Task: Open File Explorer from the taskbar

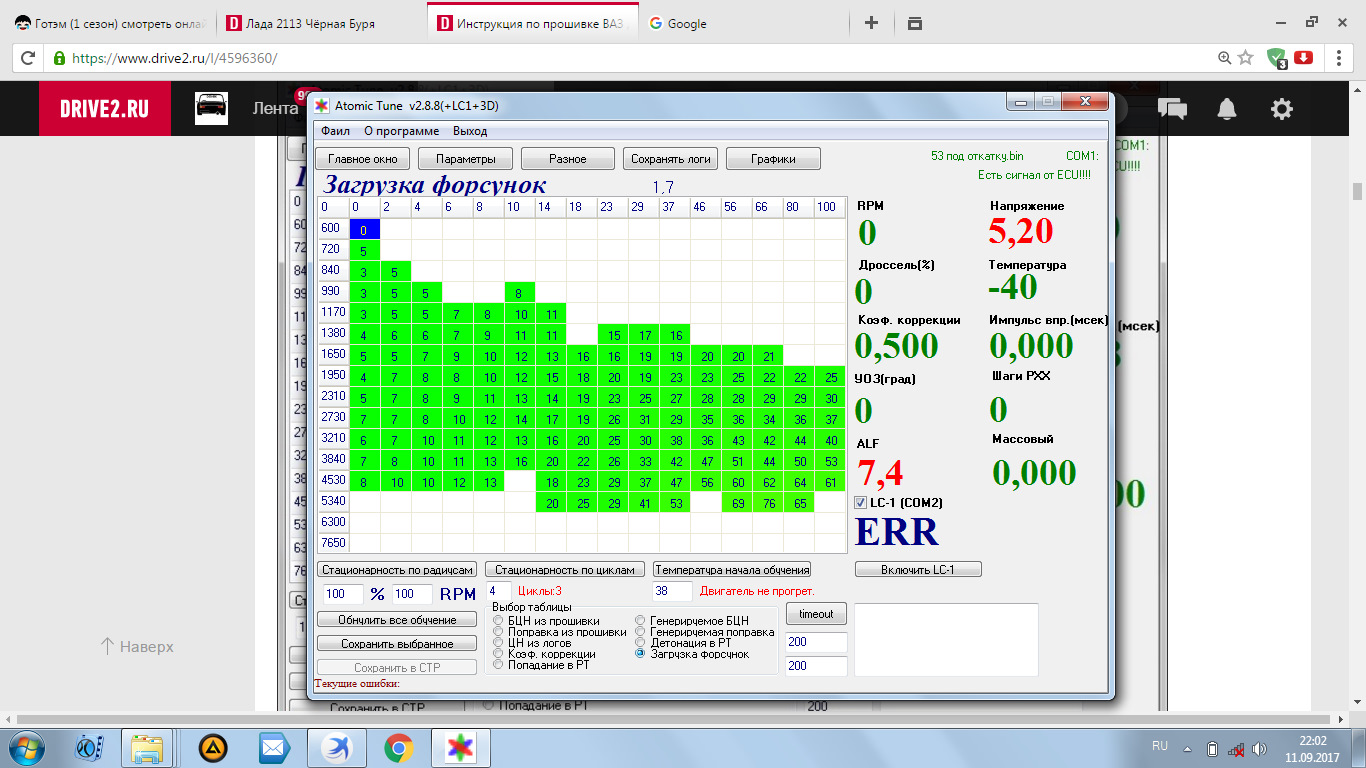Action: (147, 747)
